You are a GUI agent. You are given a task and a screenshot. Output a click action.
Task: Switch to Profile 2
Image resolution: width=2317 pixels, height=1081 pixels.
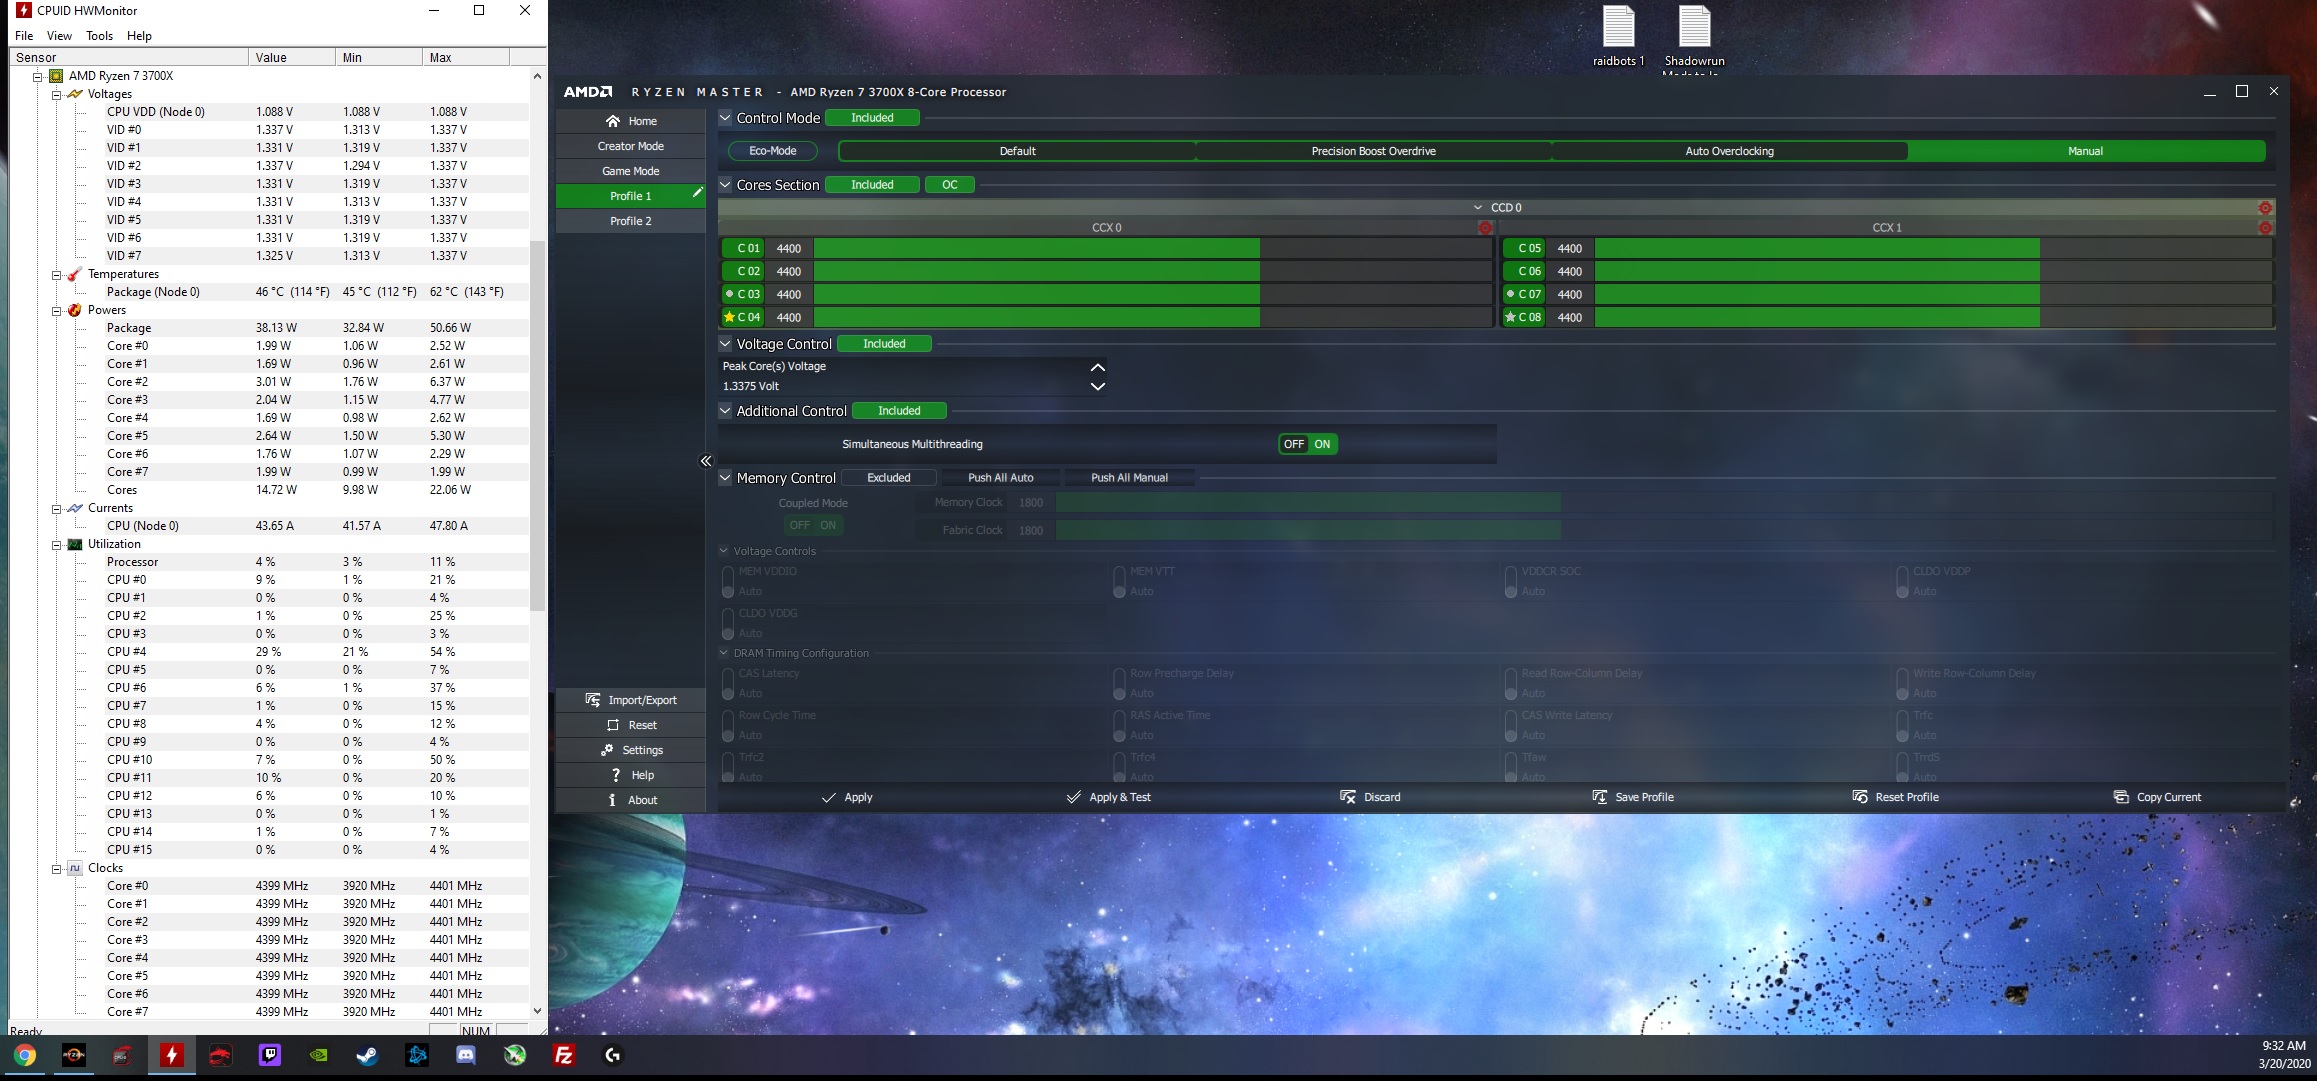[x=631, y=221]
